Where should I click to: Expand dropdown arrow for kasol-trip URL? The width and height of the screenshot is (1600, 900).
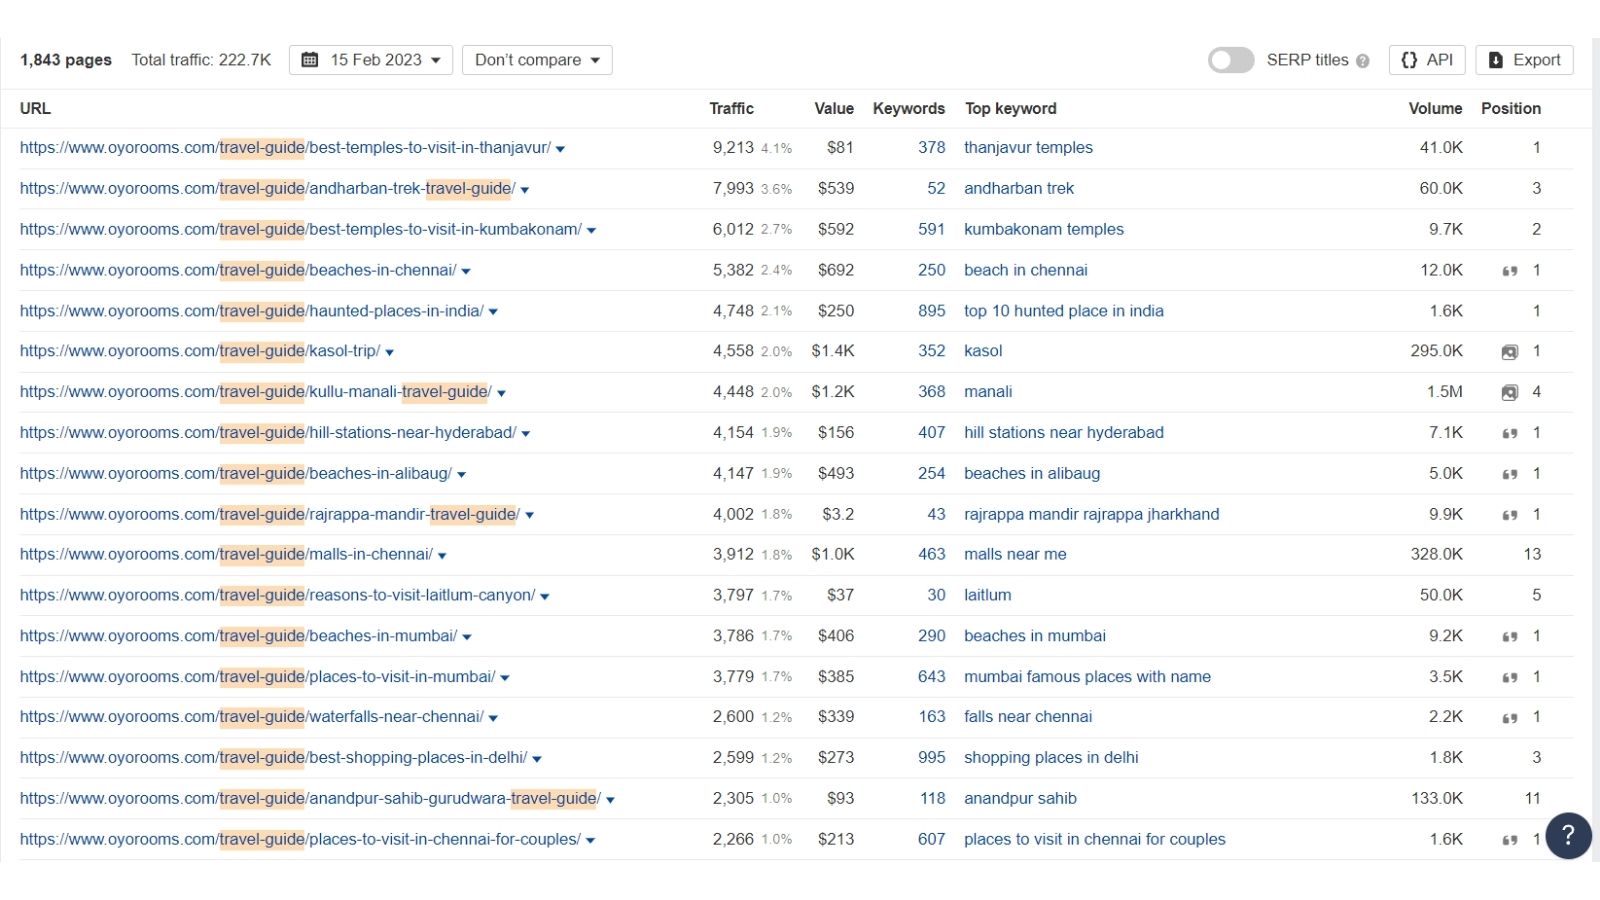[390, 352]
